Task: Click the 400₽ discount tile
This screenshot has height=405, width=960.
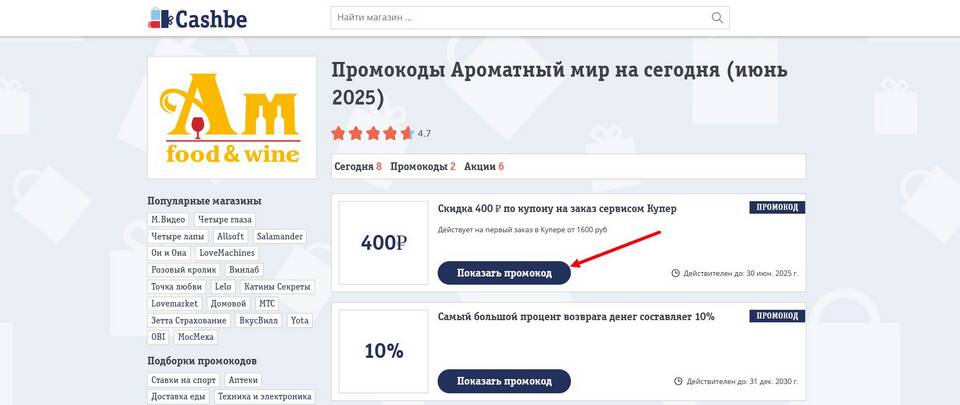Action: pos(384,242)
